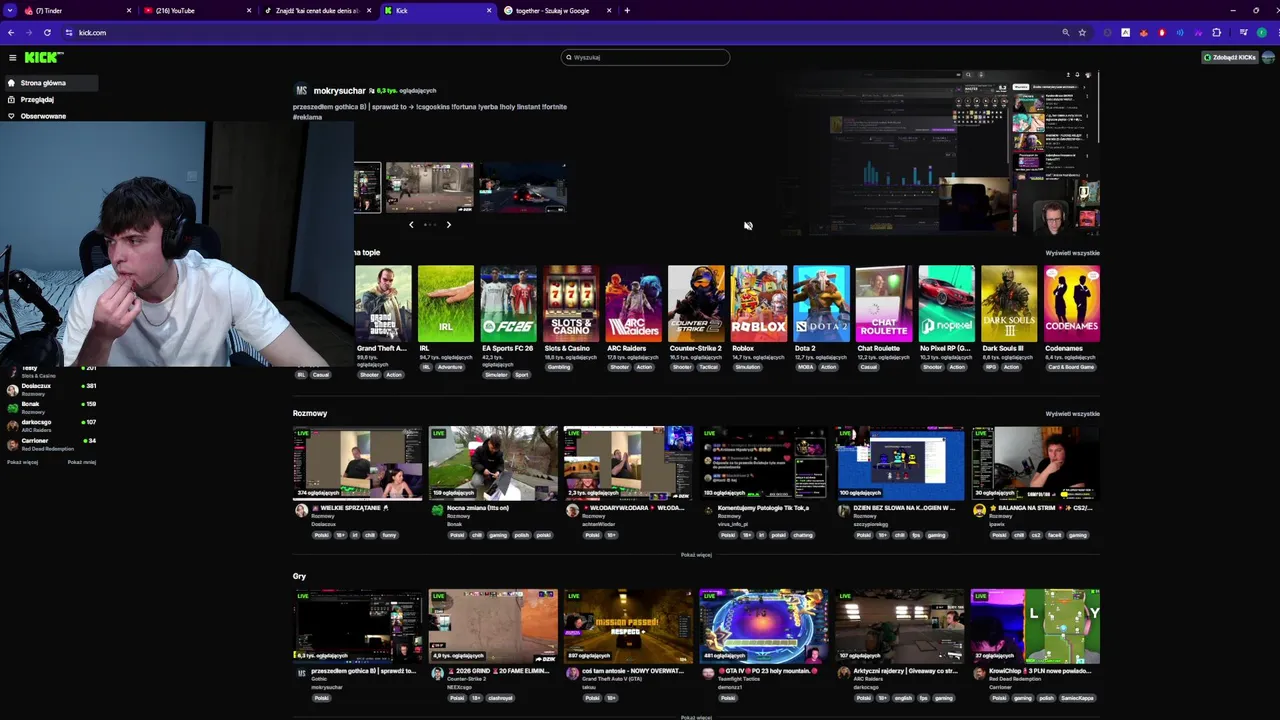Screen dimensions: 1280x720
Task: Open the Extensions puzzle icon
Action: pyautogui.click(x=1216, y=32)
